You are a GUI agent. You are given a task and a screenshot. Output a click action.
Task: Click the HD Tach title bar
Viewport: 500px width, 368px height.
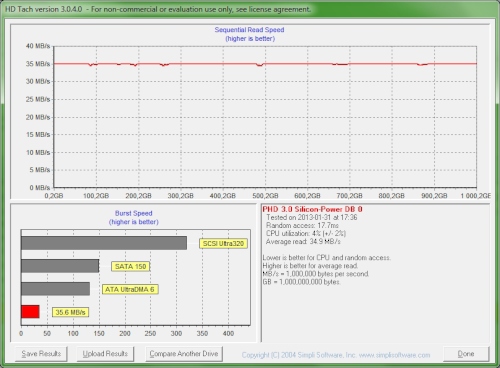[250, 9]
